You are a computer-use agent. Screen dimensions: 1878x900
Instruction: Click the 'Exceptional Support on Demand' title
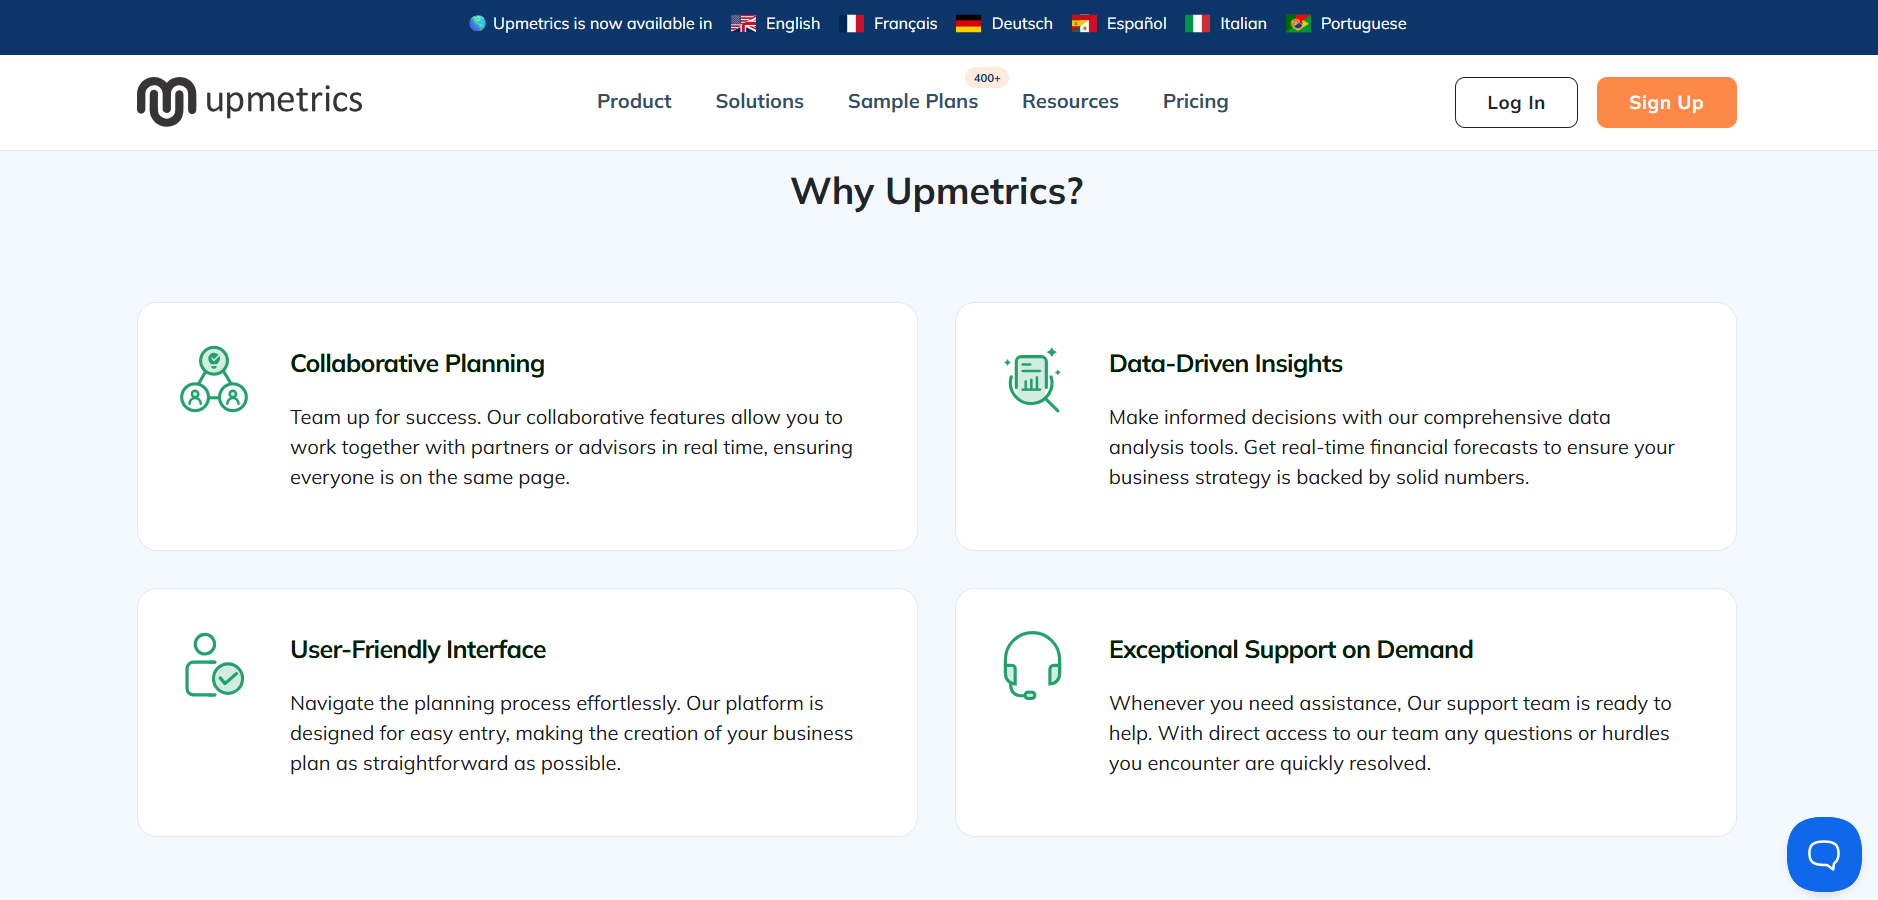[x=1291, y=650]
